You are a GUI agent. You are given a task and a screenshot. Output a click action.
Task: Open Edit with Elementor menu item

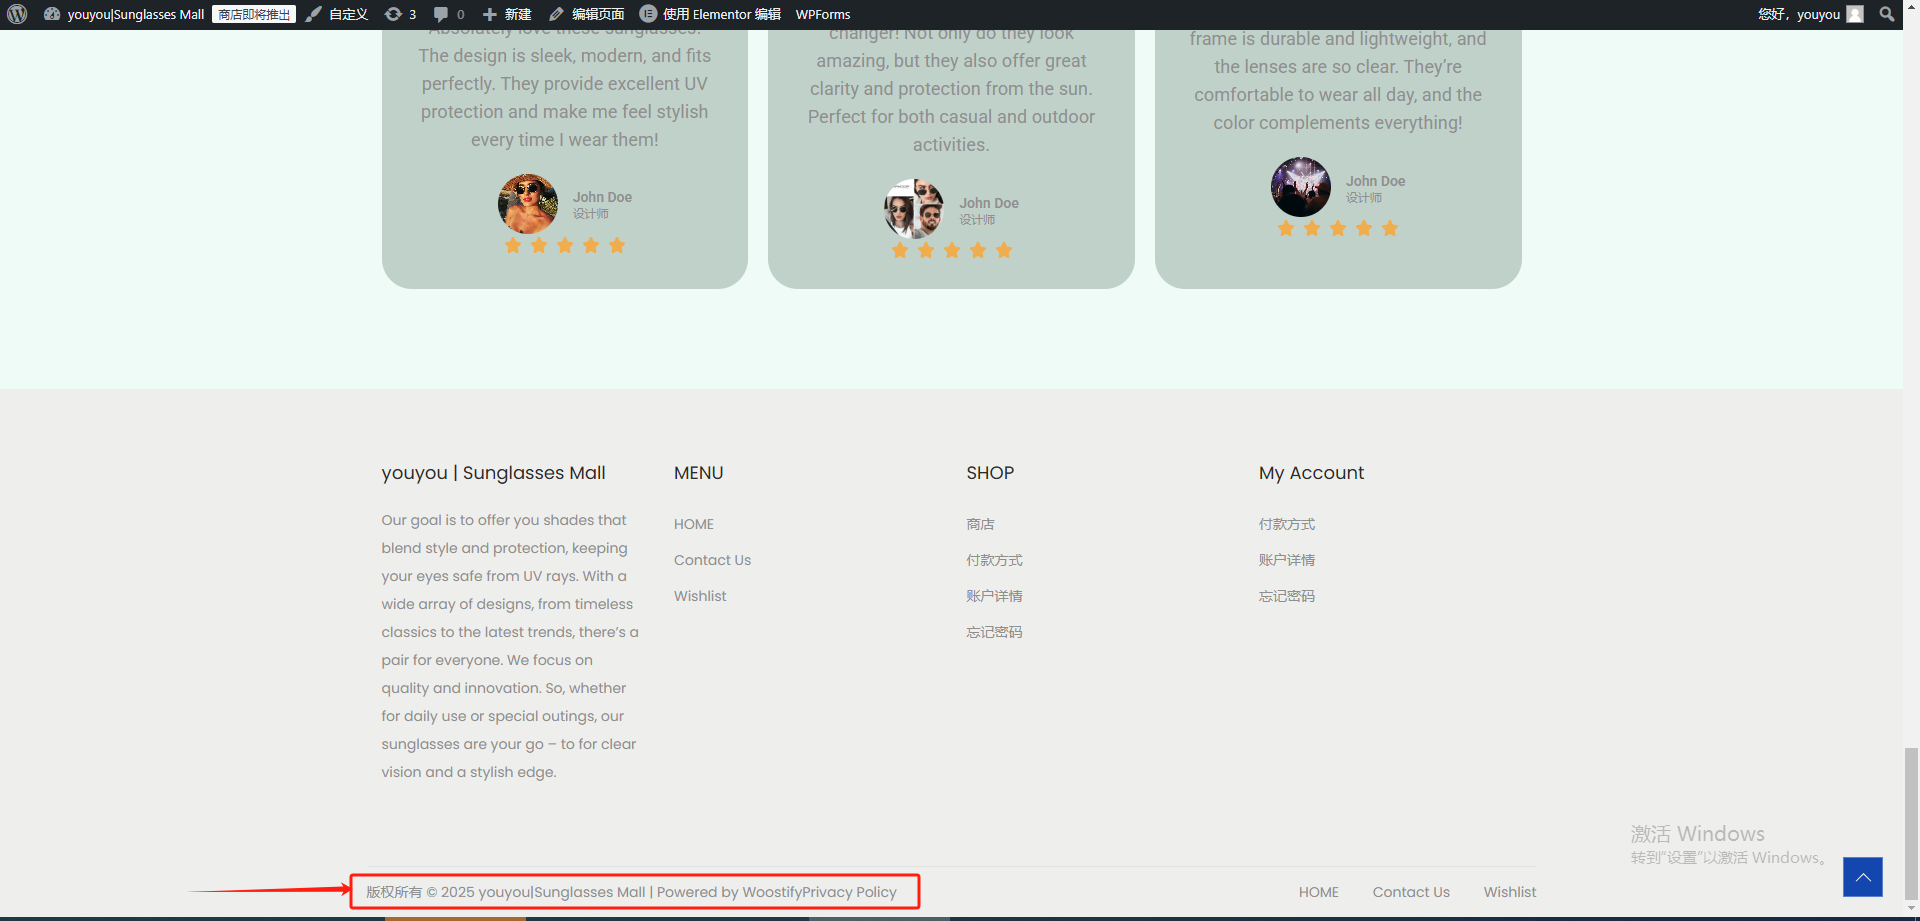[710, 14]
